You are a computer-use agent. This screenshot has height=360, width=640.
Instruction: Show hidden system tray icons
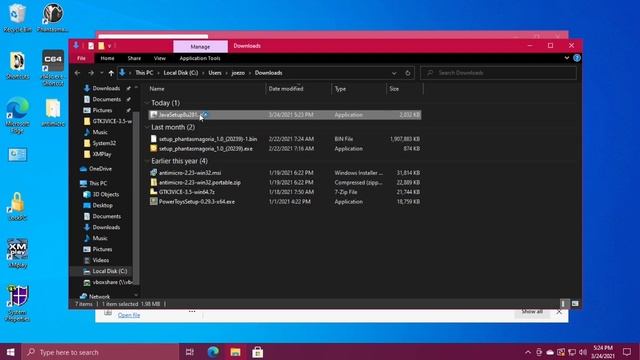pos(528,352)
